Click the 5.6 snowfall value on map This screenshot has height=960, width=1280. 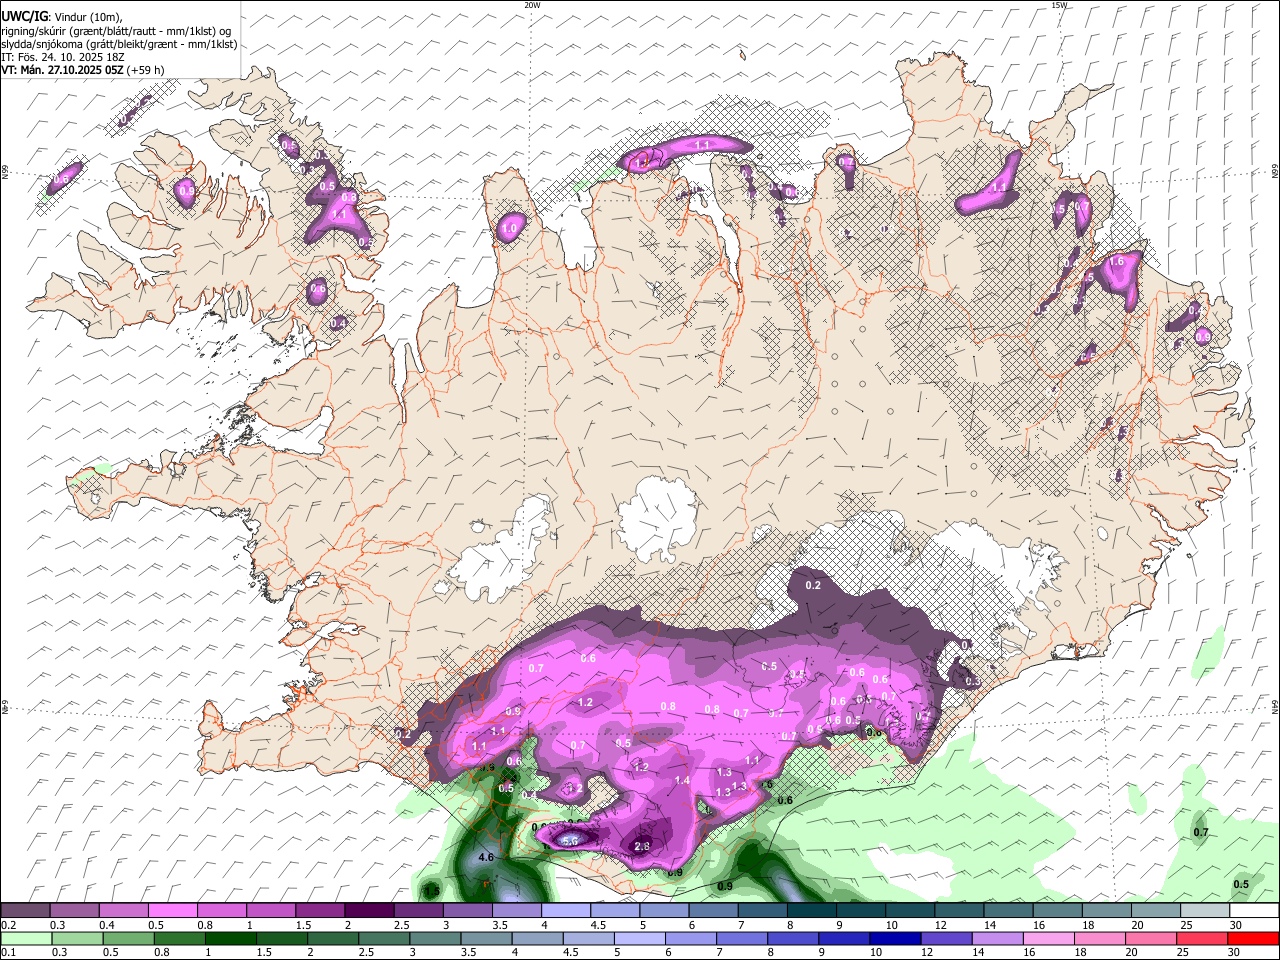[x=570, y=841]
